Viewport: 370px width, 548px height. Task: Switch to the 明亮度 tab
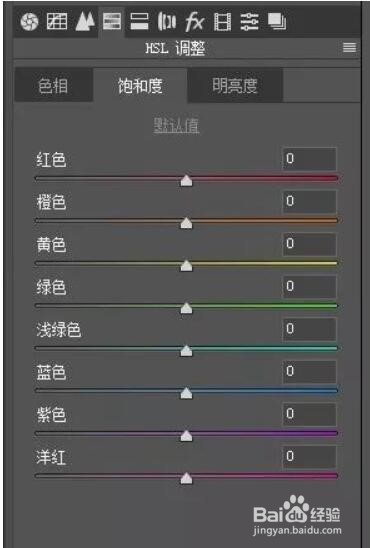235,86
